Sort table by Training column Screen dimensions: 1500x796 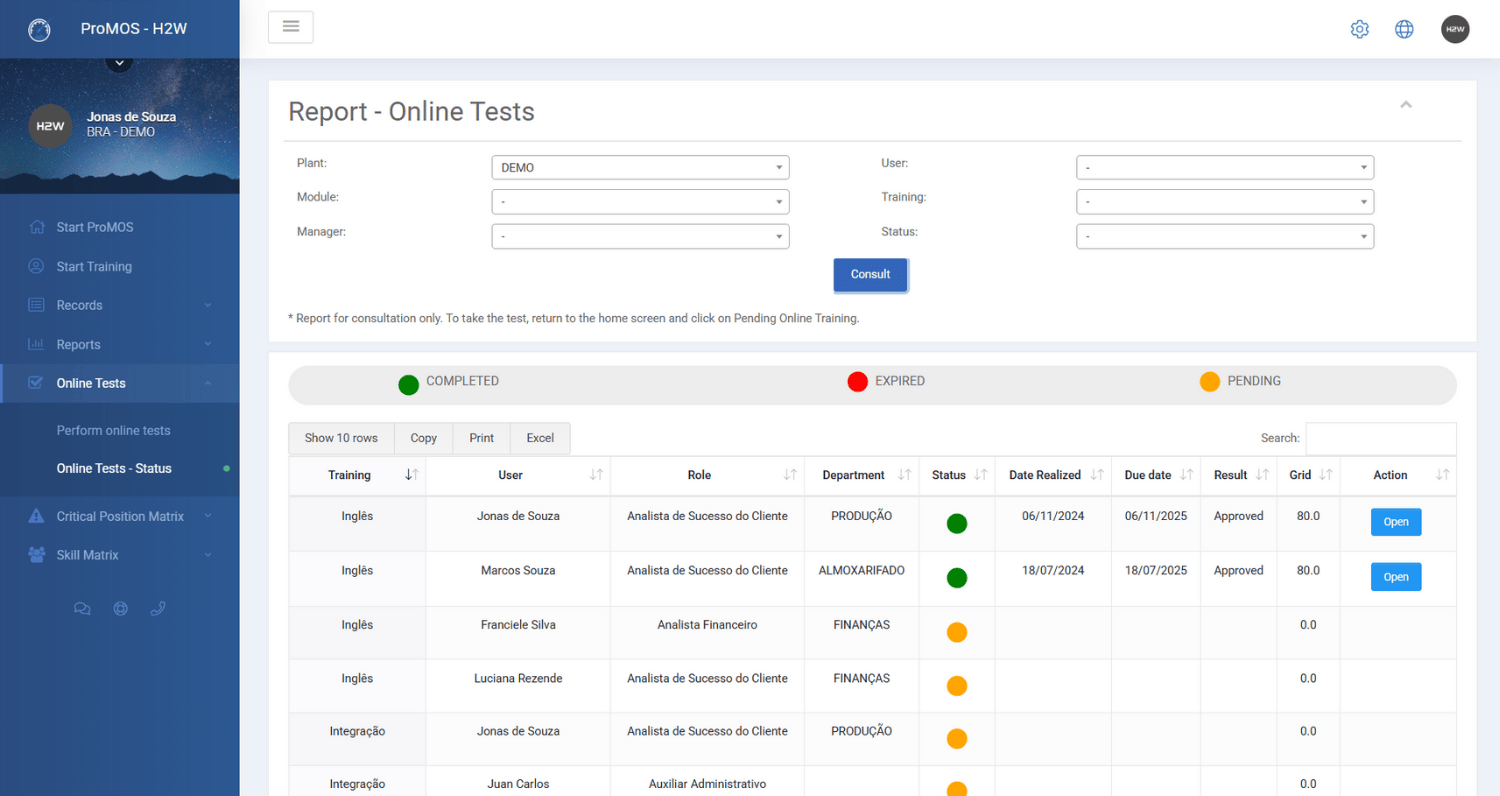pyautogui.click(x=357, y=475)
